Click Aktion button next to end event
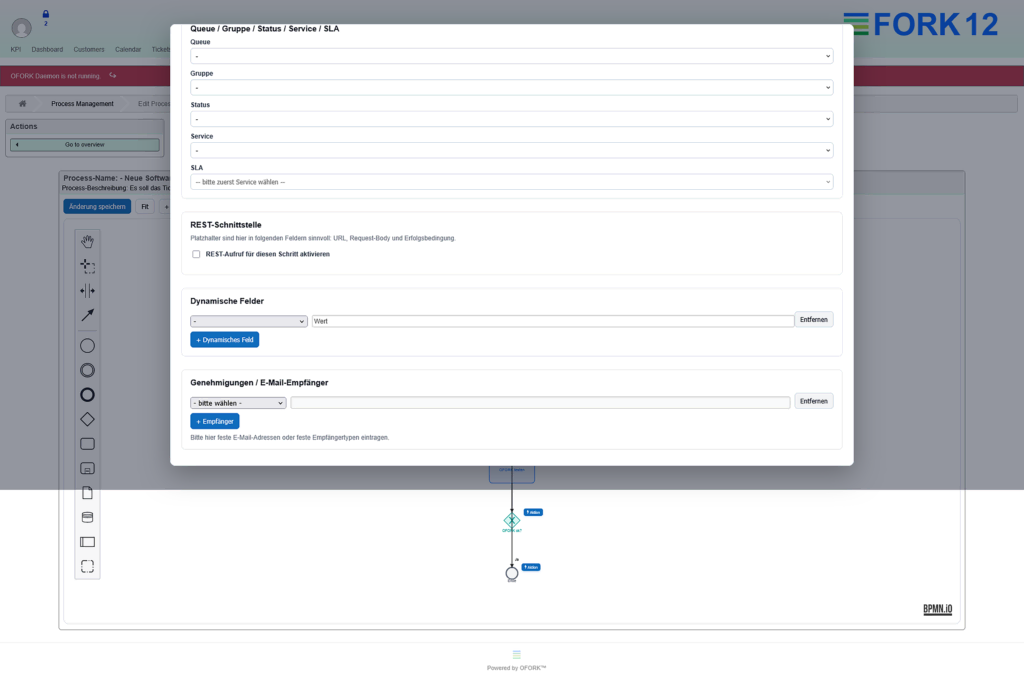 (x=531, y=567)
